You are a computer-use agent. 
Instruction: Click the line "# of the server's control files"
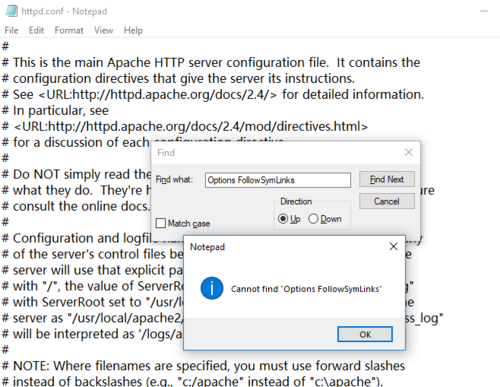pyautogui.click(x=93, y=254)
